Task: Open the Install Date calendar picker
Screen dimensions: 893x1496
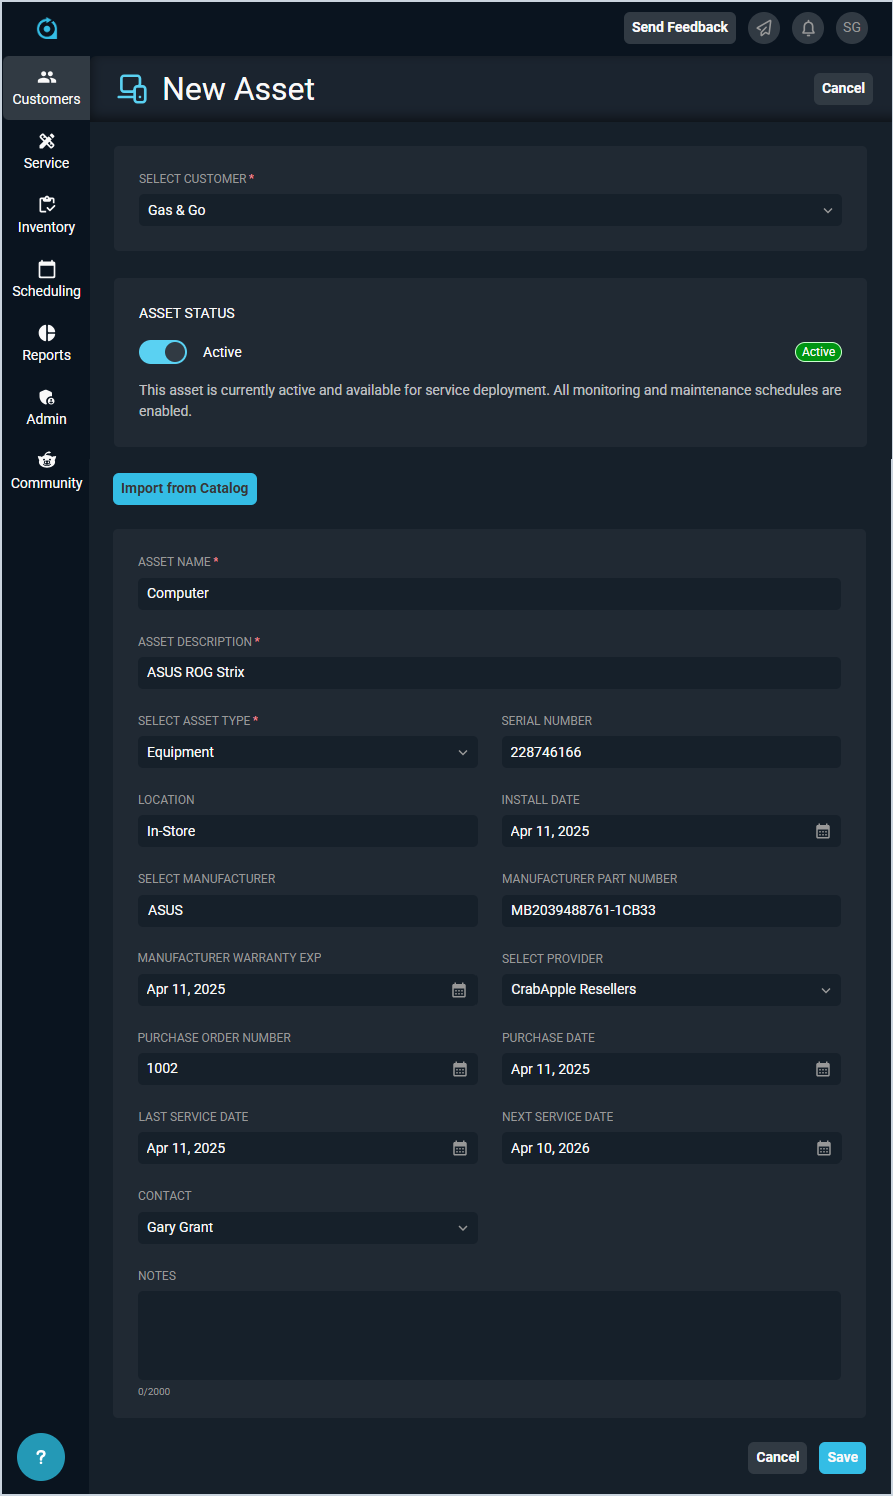Action: point(822,831)
